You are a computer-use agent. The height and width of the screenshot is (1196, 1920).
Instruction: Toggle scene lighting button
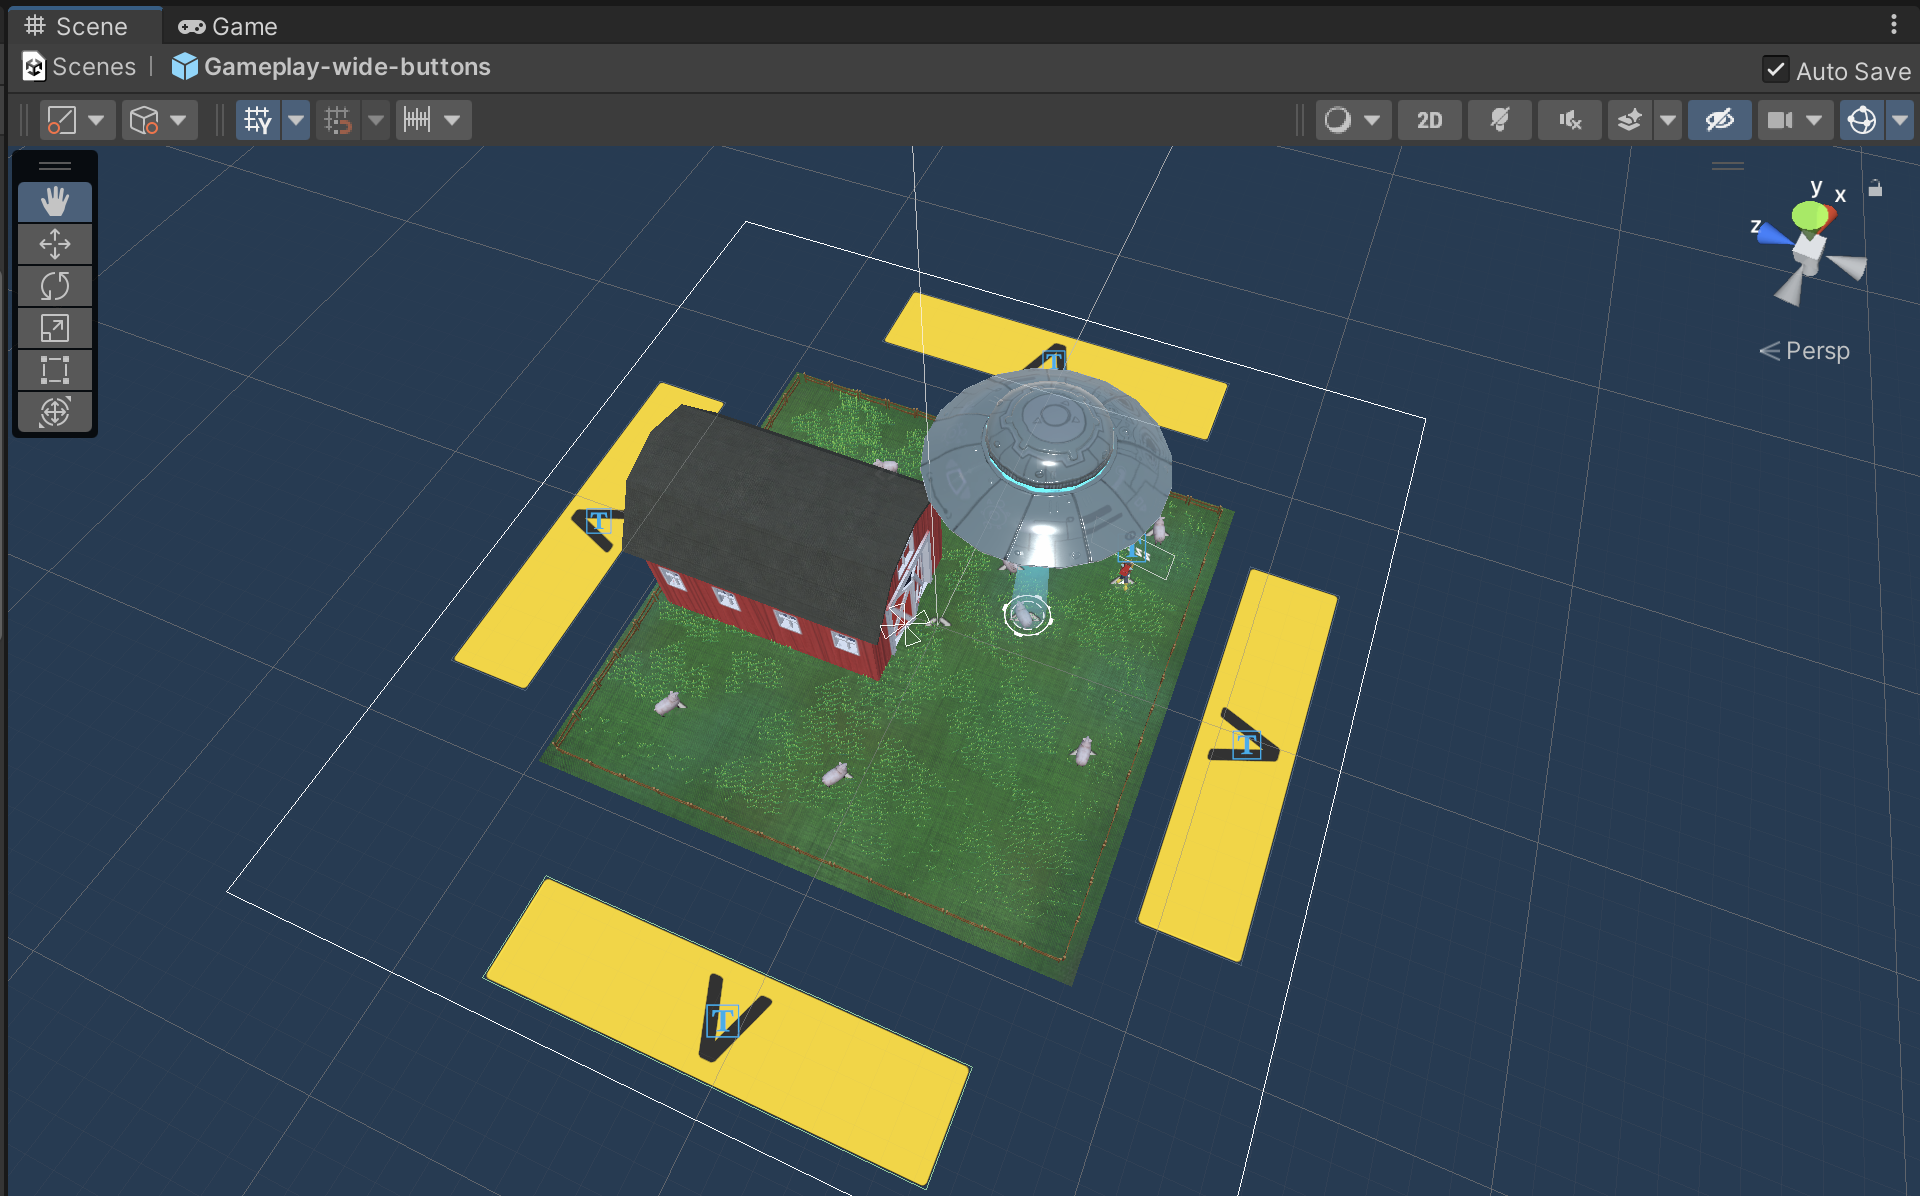tap(1499, 120)
